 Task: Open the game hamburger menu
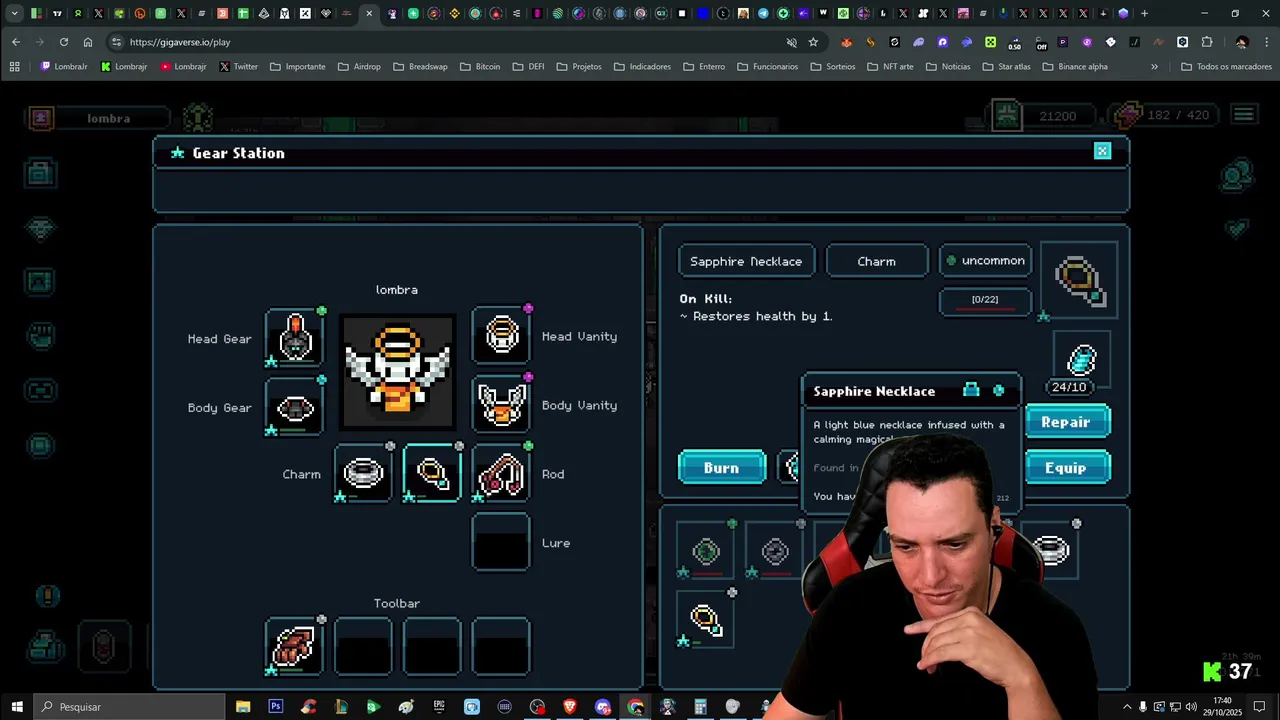pyautogui.click(x=1243, y=115)
